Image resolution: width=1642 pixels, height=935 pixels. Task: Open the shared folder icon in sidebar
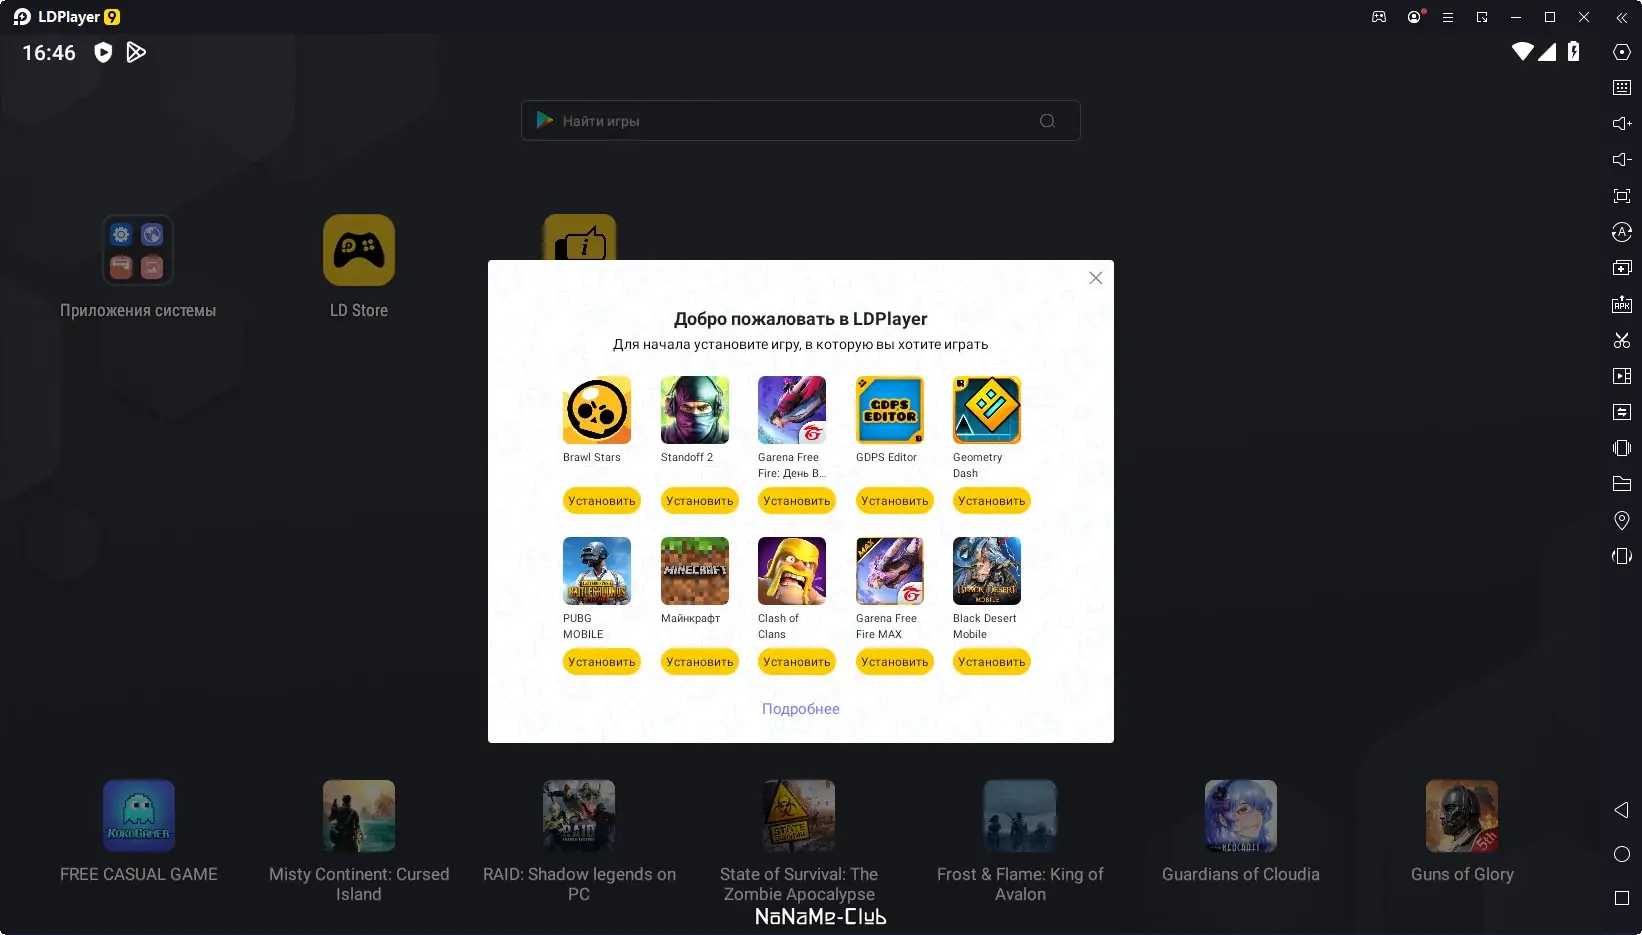click(1622, 484)
